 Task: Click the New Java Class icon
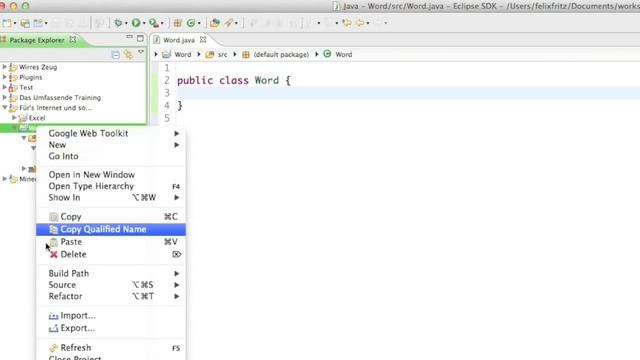191,23
